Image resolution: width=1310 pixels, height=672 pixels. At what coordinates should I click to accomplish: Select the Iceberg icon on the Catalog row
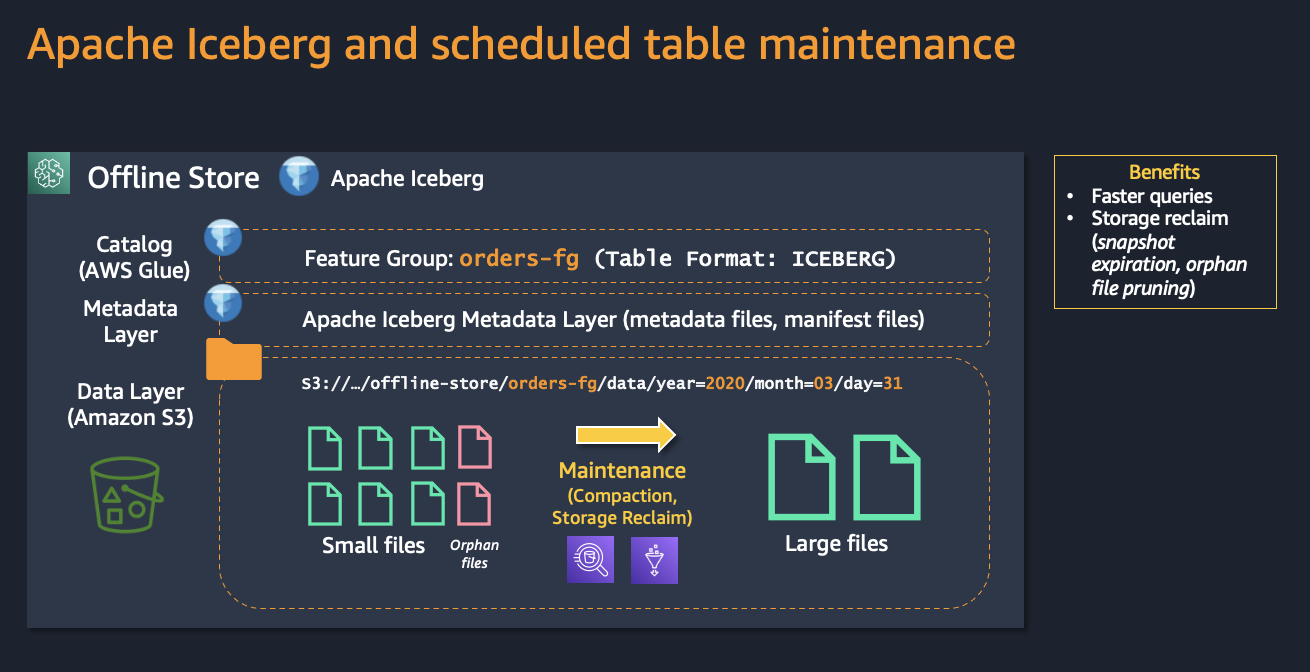click(x=223, y=238)
